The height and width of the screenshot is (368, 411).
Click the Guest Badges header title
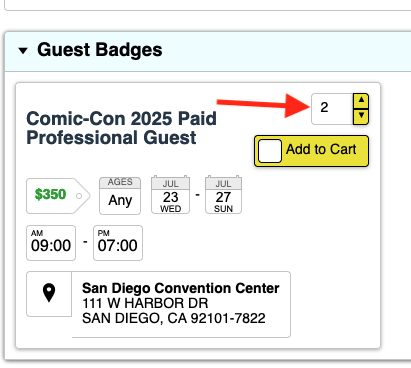(100, 50)
